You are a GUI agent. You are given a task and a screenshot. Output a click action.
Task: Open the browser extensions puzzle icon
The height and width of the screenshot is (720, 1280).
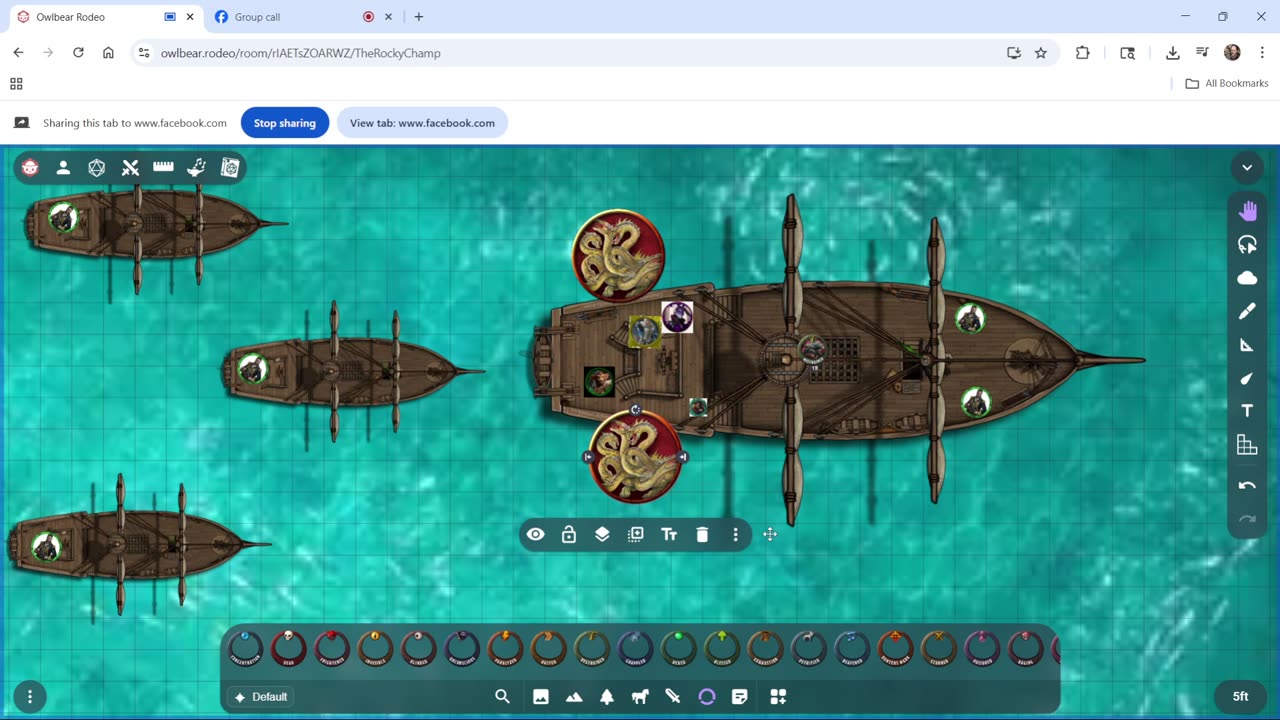pyautogui.click(x=1082, y=53)
